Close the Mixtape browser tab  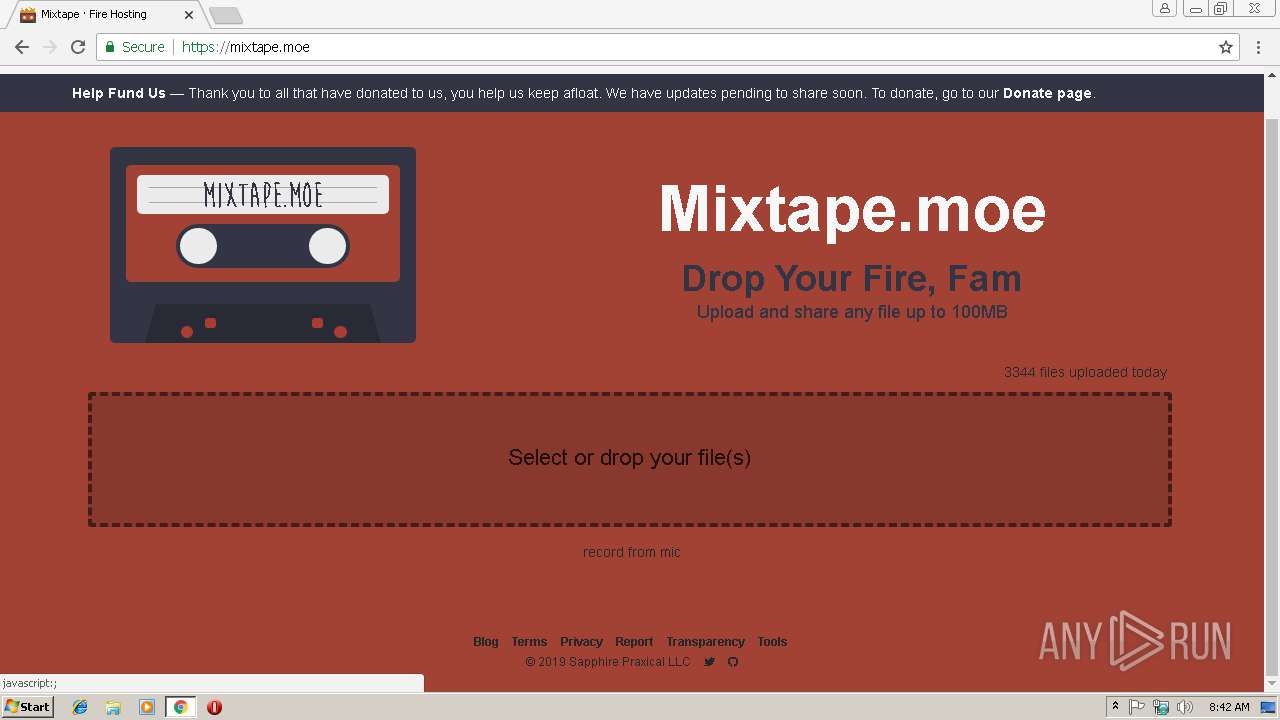click(x=189, y=15)
